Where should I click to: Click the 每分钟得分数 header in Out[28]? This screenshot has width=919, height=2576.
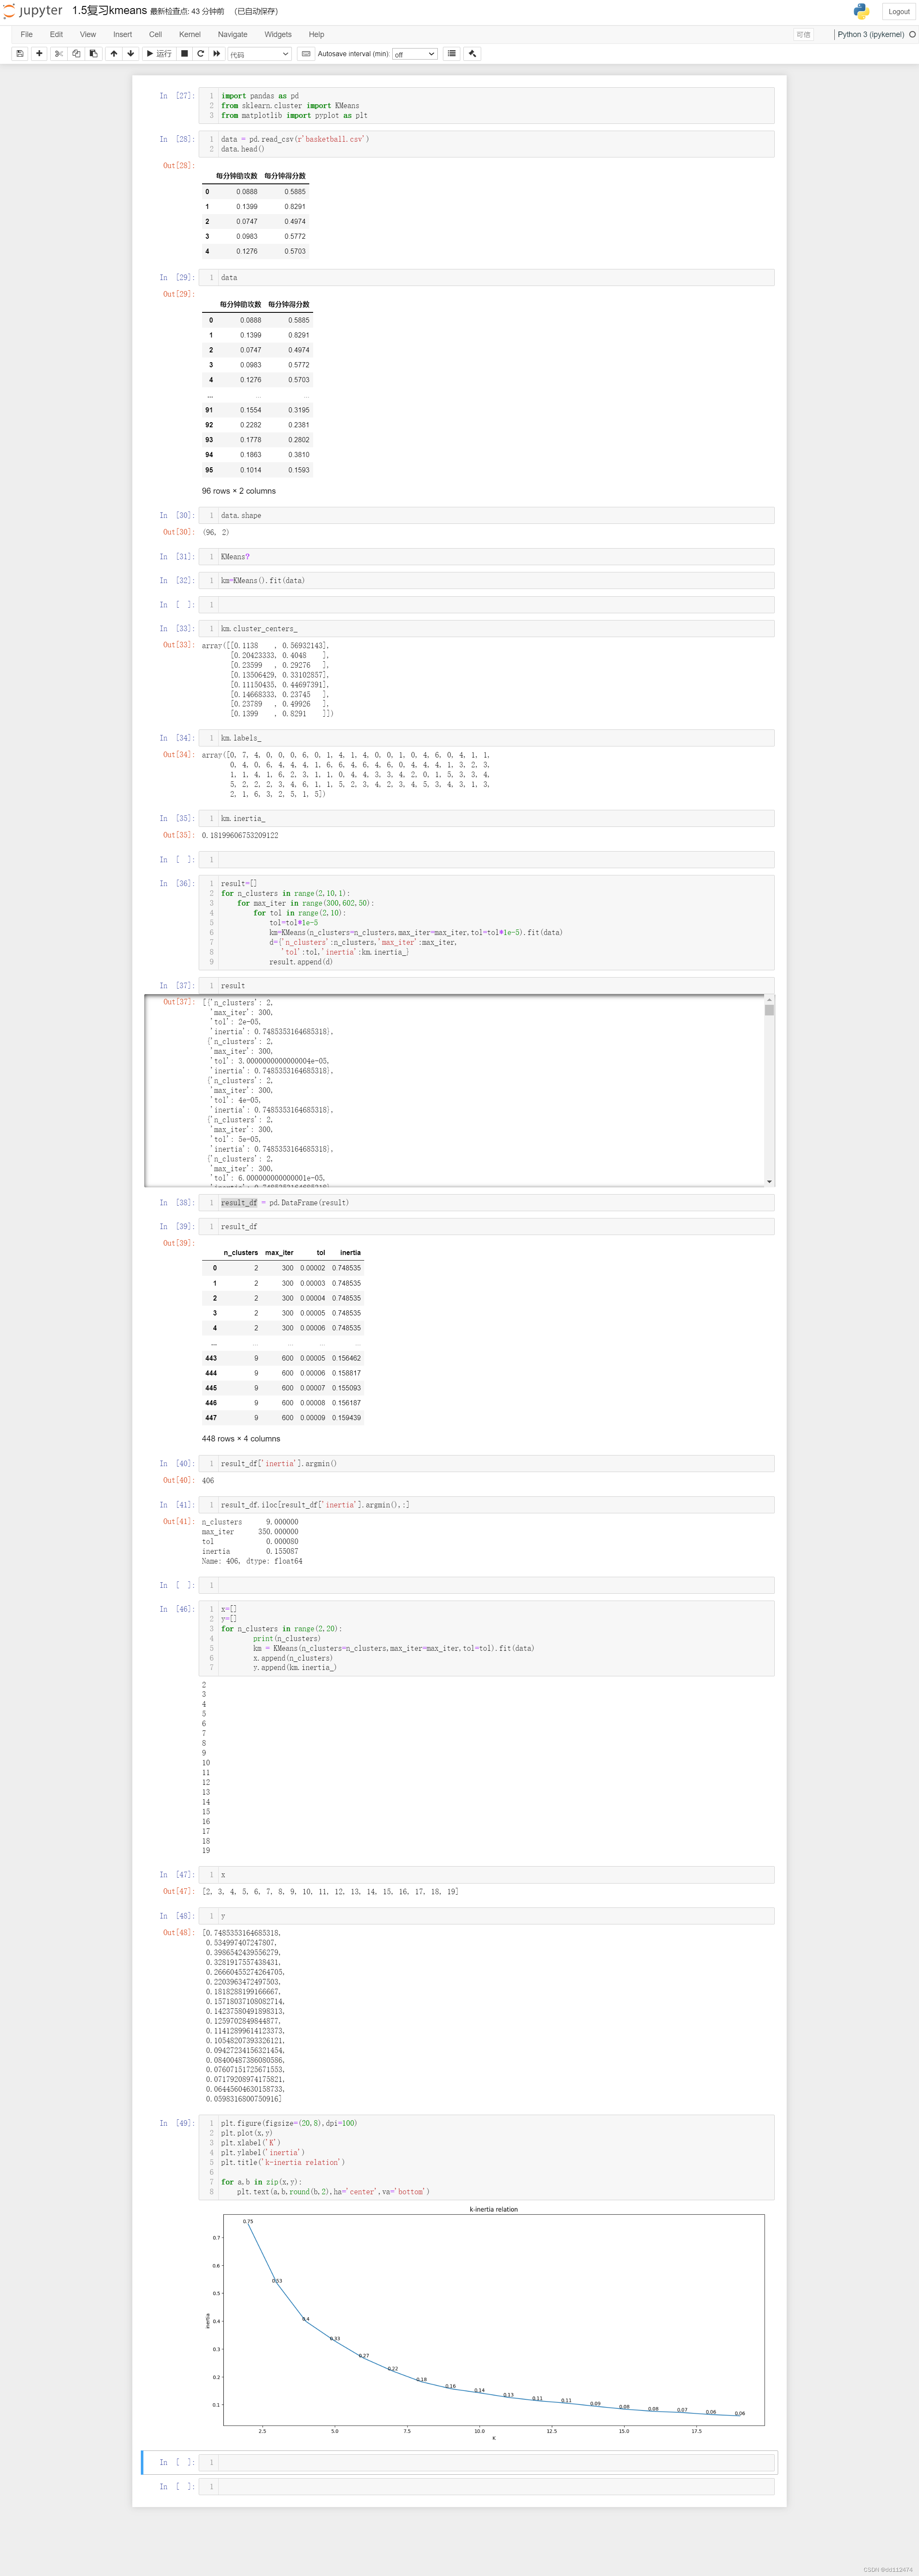285,176
